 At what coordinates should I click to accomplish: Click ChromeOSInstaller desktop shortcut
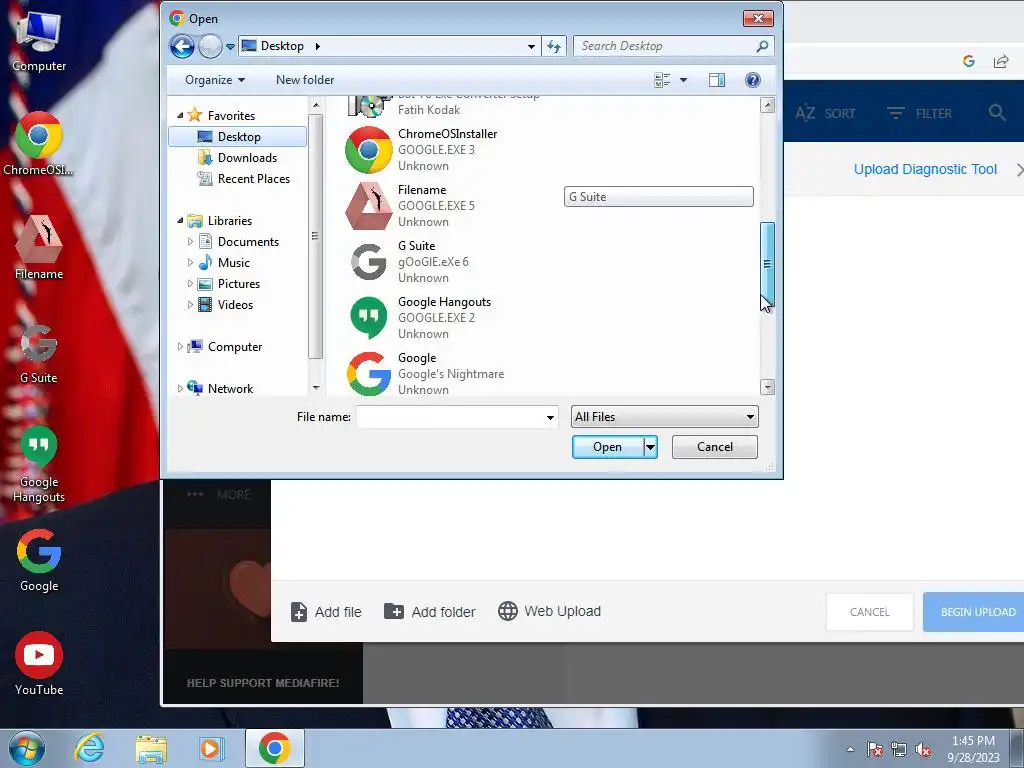click(38, 144)
